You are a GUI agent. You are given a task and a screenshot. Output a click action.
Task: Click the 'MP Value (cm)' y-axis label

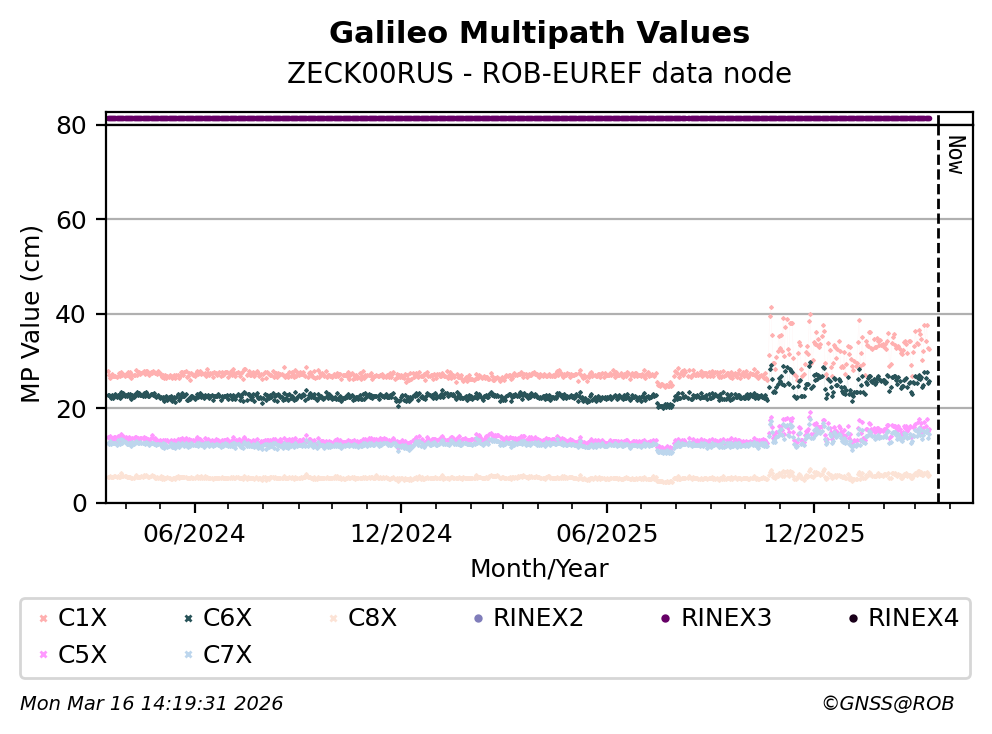coord(33,314)
